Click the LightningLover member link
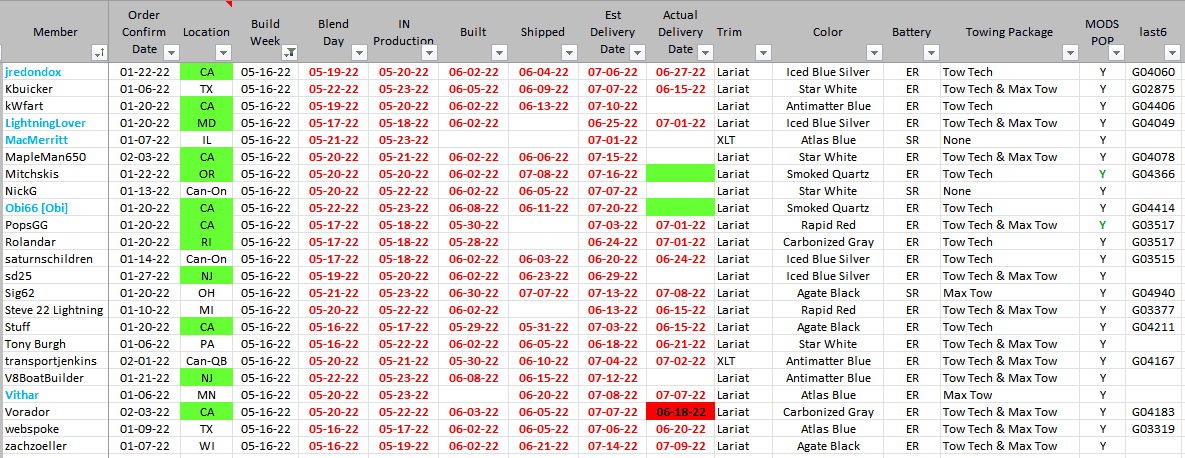The height and width of the screenshot is (458, 1185). pyautogui.click(x=45, y=123)
